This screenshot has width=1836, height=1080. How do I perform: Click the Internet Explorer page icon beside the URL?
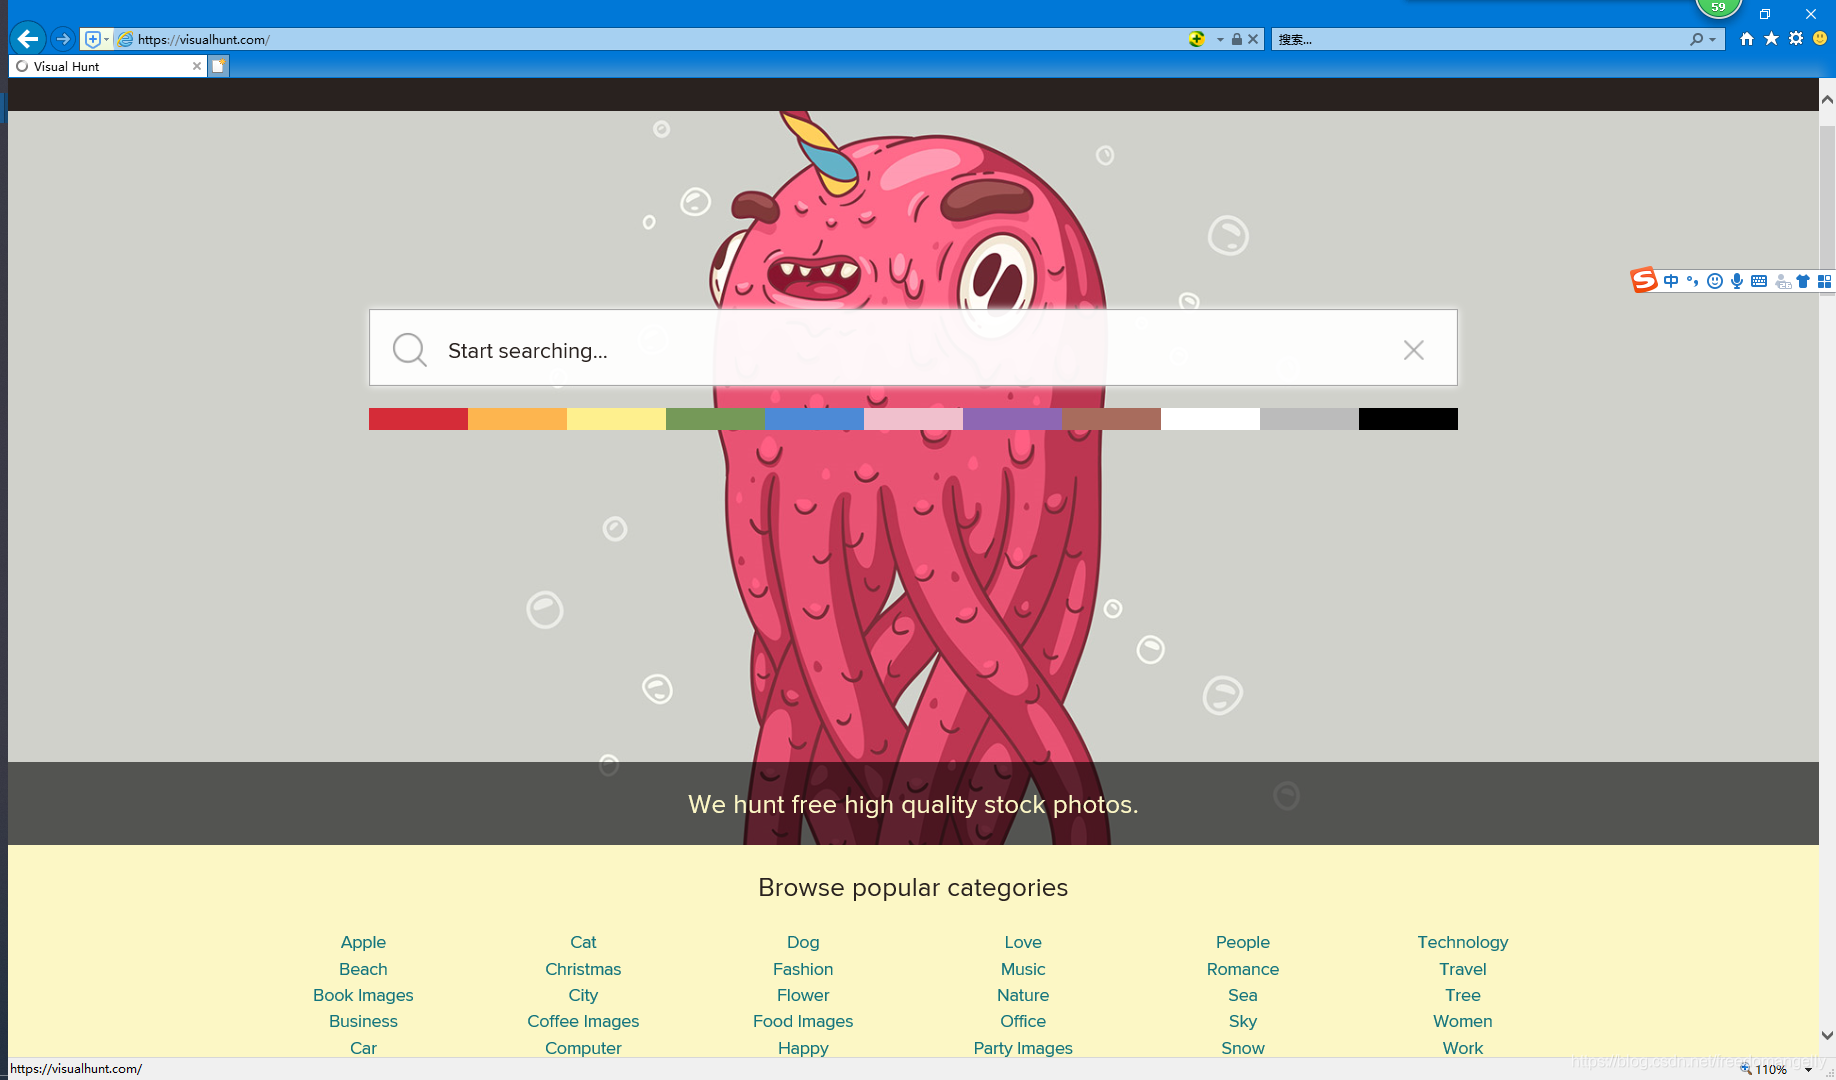(125, 39)
